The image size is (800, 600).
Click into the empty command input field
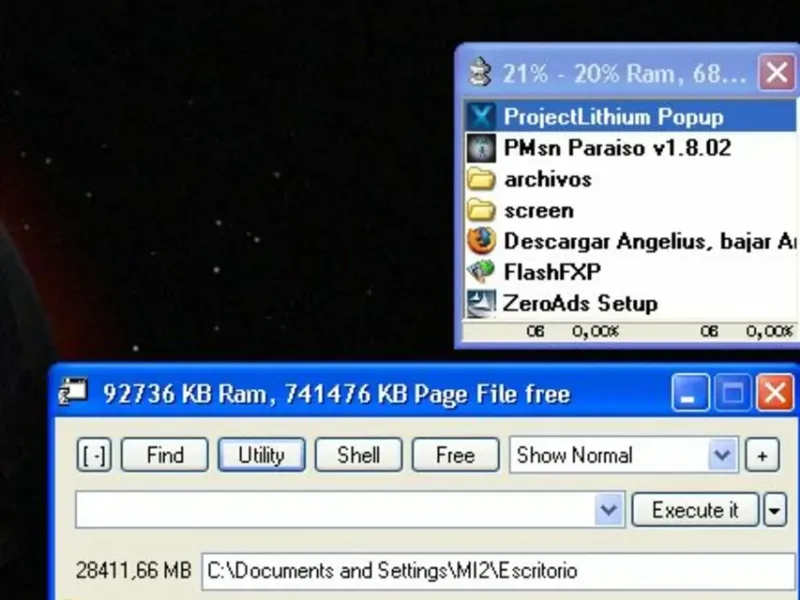click(335, 509)
